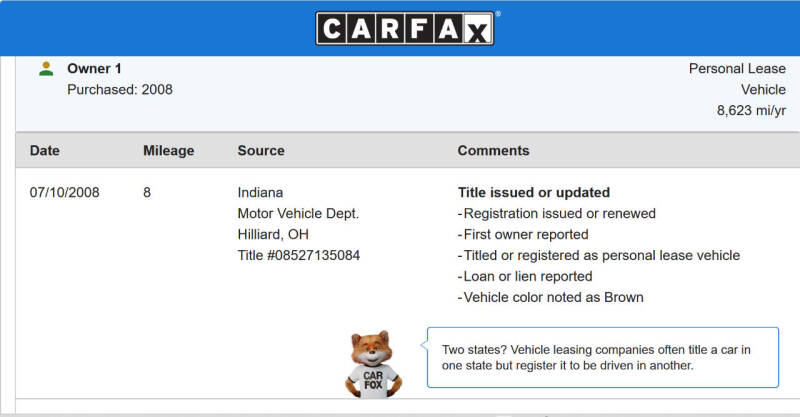Click the Car Fox mascot image
Viewport: 800px width, 417px height.
pyautogui.click(x=373, y=364)
